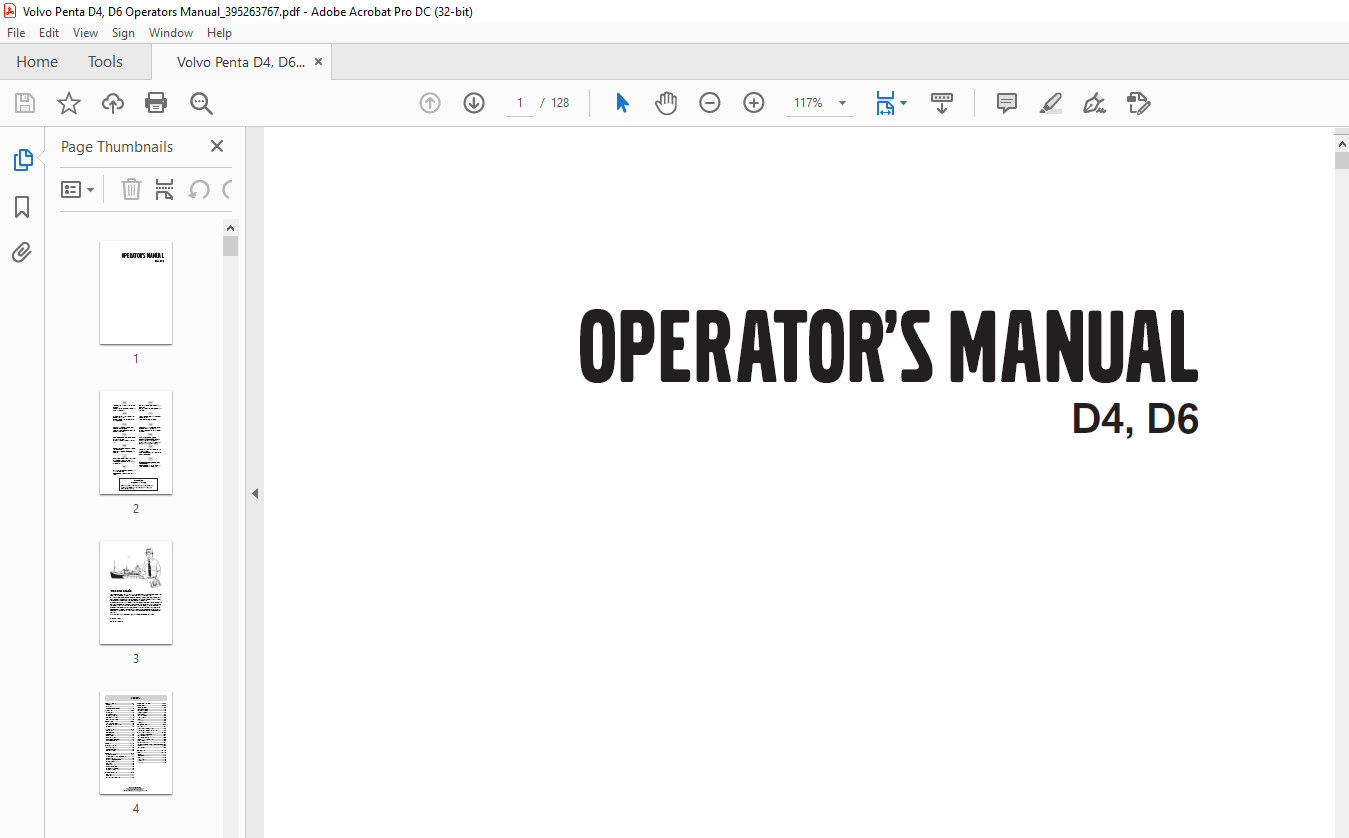Select the Volvo Penta D4, D6 document tab
This screenshot has width=1349, height=838.
click(x=241, y=62)
